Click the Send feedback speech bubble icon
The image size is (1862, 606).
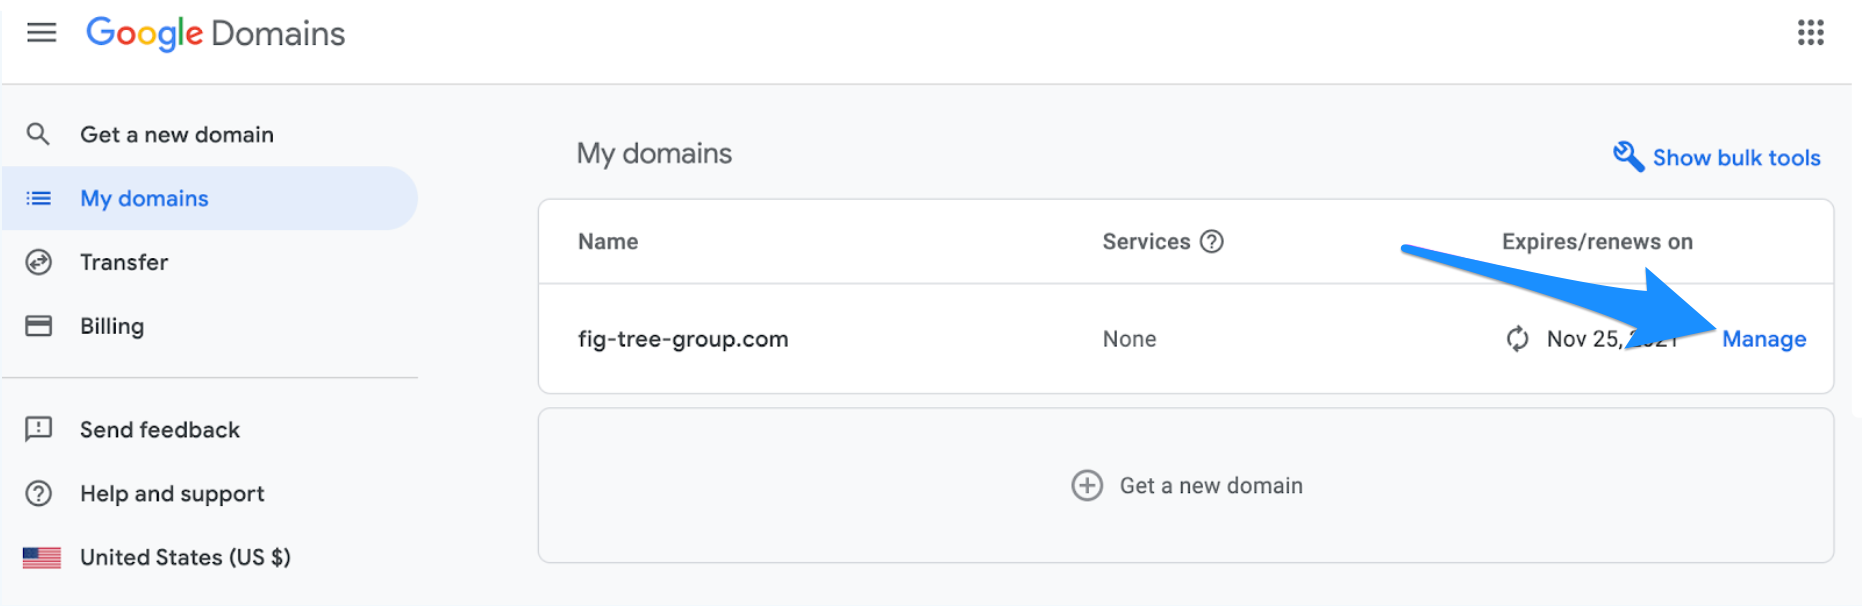(38, 429)
